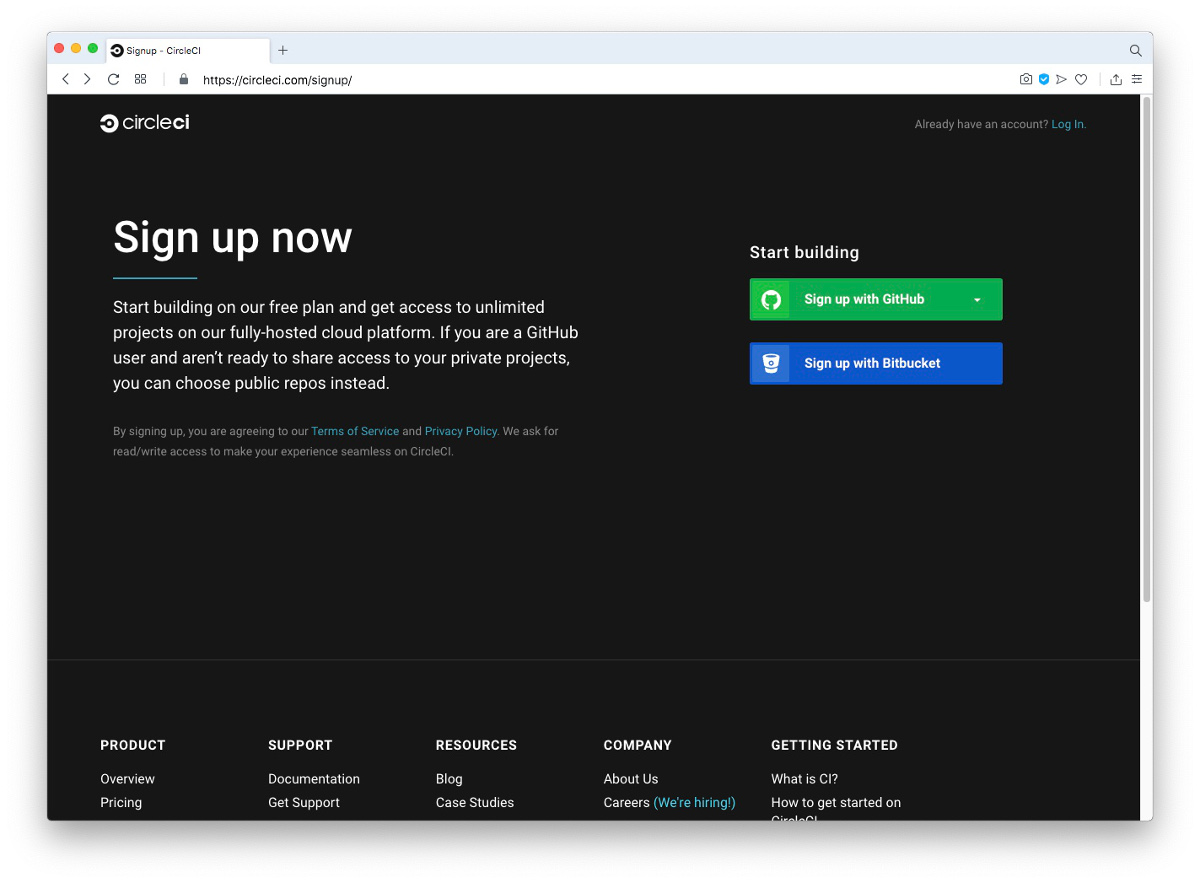The width and height of the screenshot is (1200, 883).
Task: Open Case Studies footer link
Action: coord(475,802)
